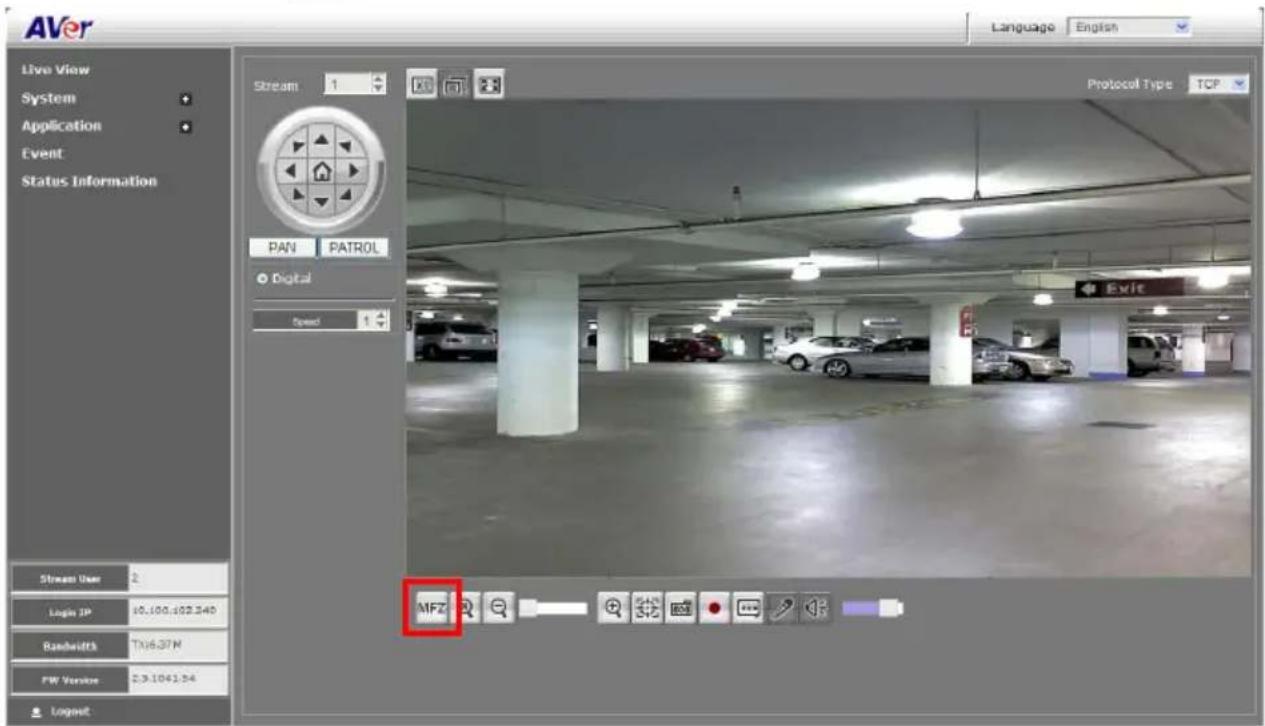
Task: Click the zoom-out magnifier before the zoom slider
Action: click(497, 607)
